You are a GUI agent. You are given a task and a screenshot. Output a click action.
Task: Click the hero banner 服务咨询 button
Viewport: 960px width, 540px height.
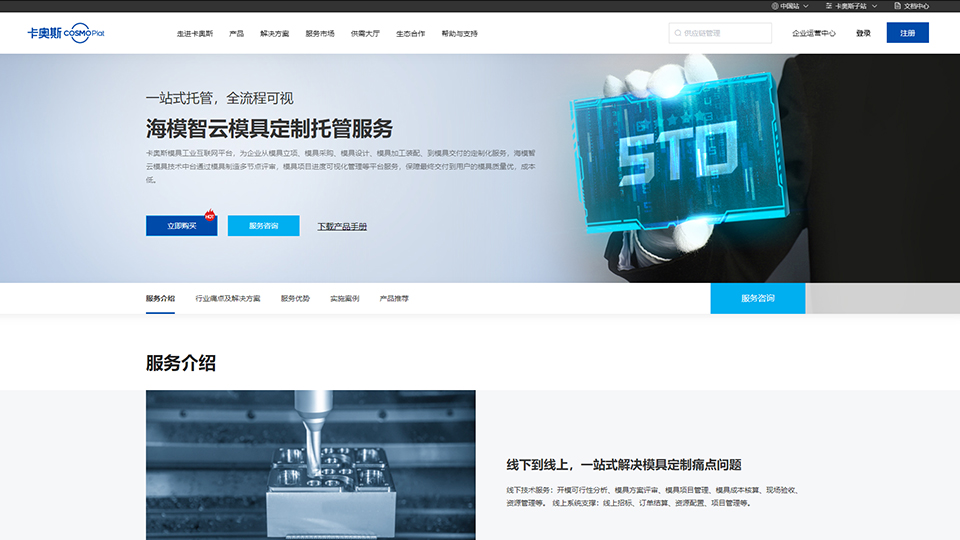(x=263, y=225)
